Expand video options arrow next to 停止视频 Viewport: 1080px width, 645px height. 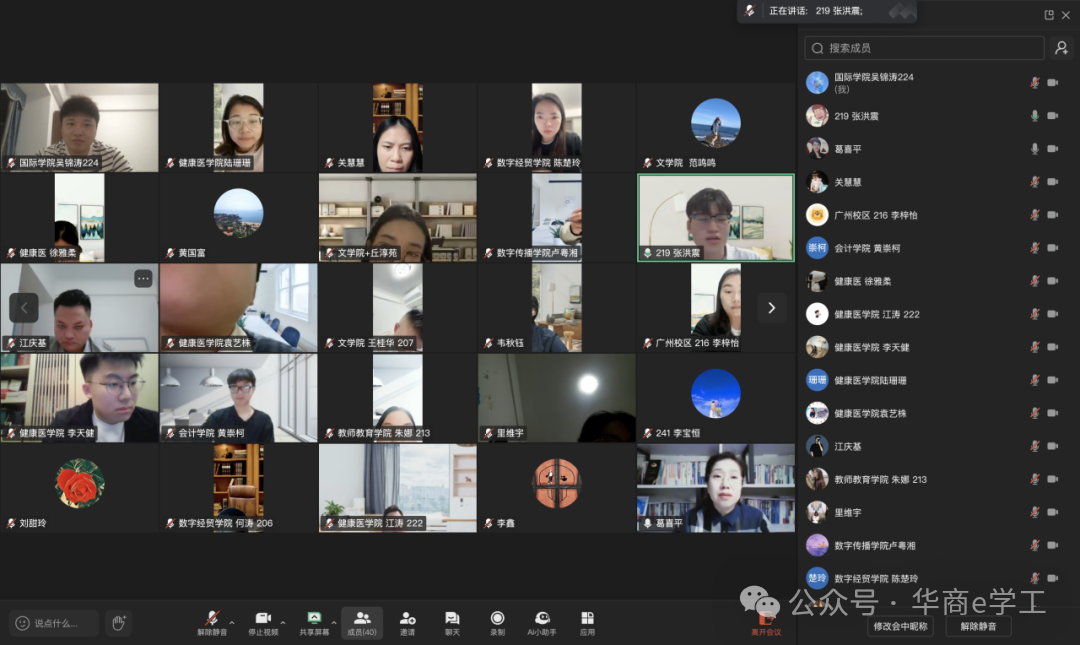(282, 620)
